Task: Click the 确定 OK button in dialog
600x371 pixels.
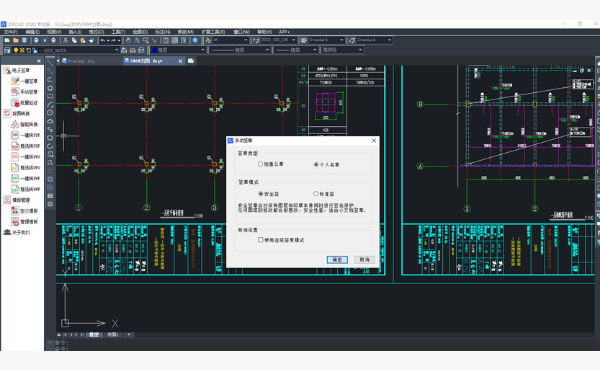Action: click(337, 260)
